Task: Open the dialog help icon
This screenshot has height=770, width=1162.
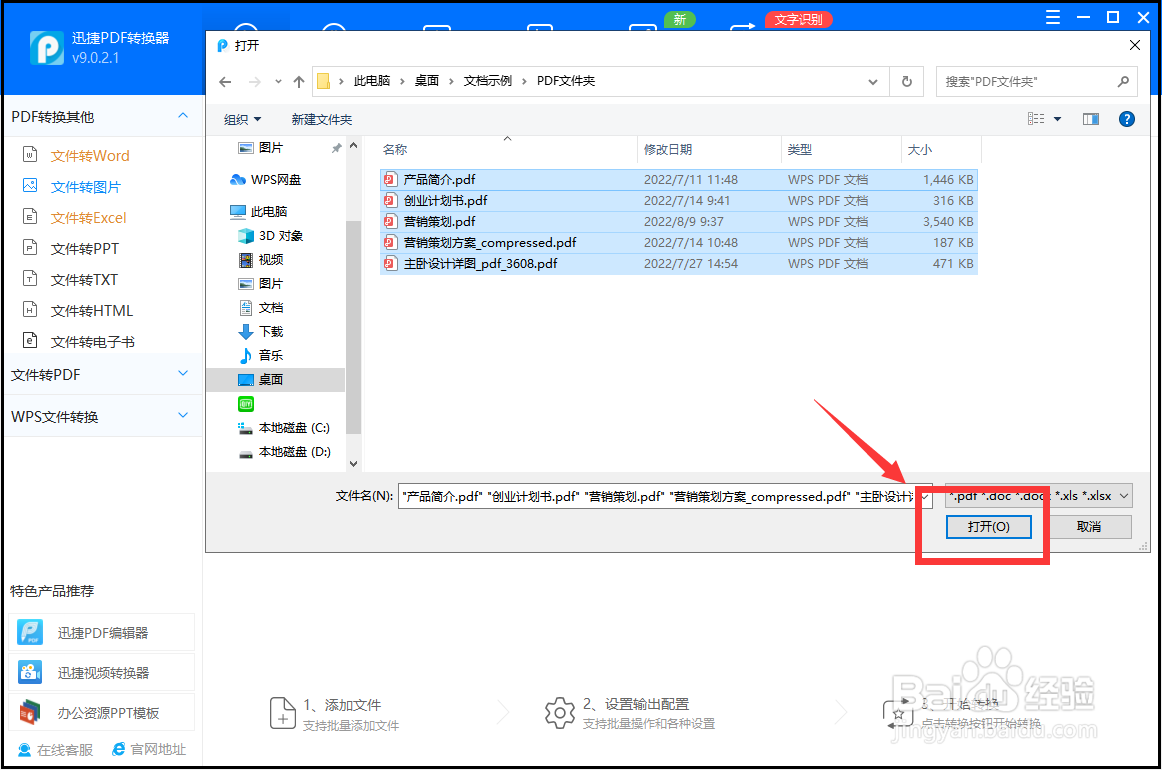Action: pyautogui.click(x=1126, y=119)
